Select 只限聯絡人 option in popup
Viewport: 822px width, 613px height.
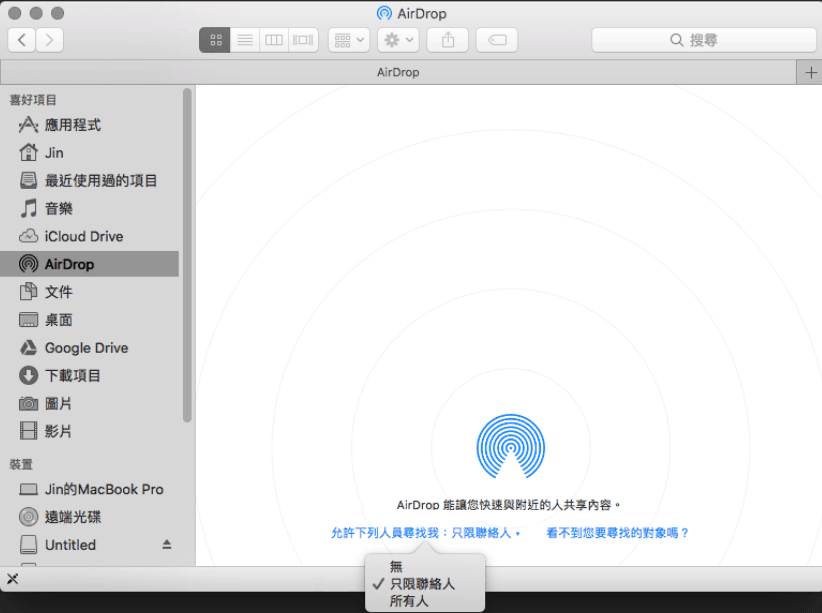[422, 583]
